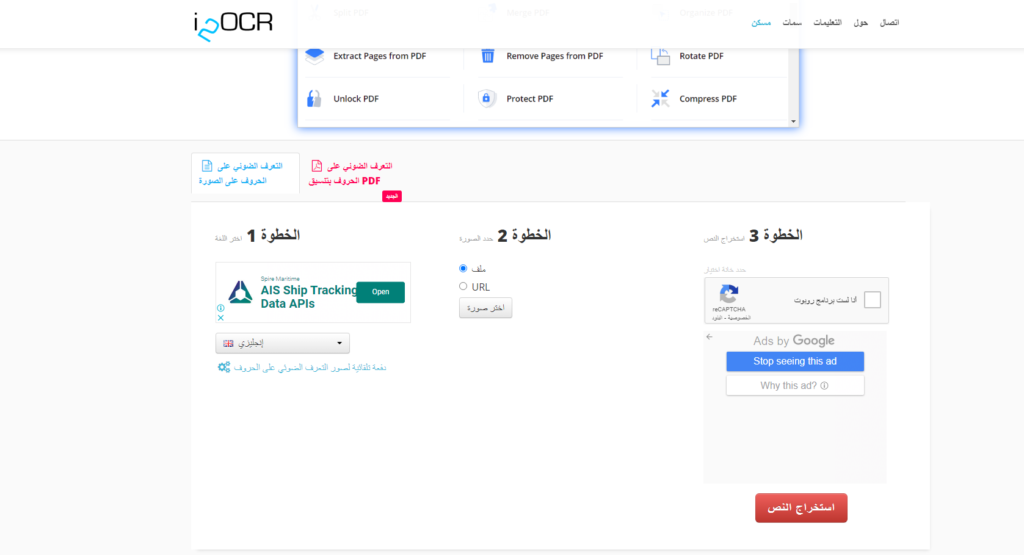Choose the Compress PDF icon
The image size is (1024, 555).
(660, 99)
